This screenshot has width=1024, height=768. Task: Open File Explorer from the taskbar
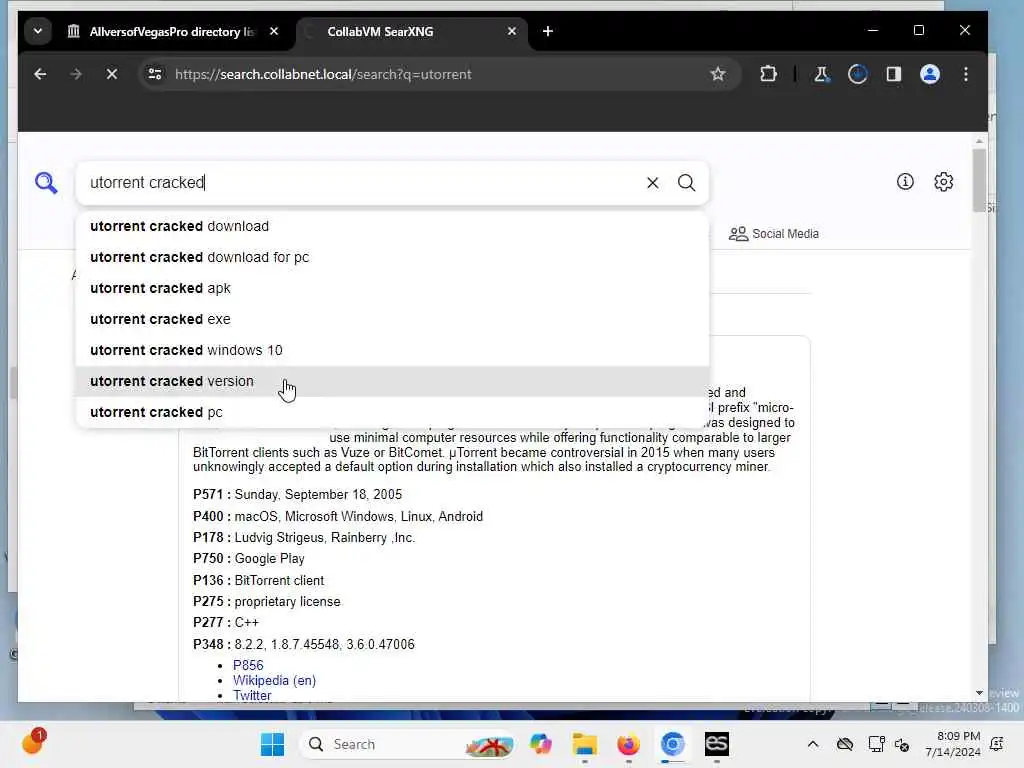pos(584,744)
